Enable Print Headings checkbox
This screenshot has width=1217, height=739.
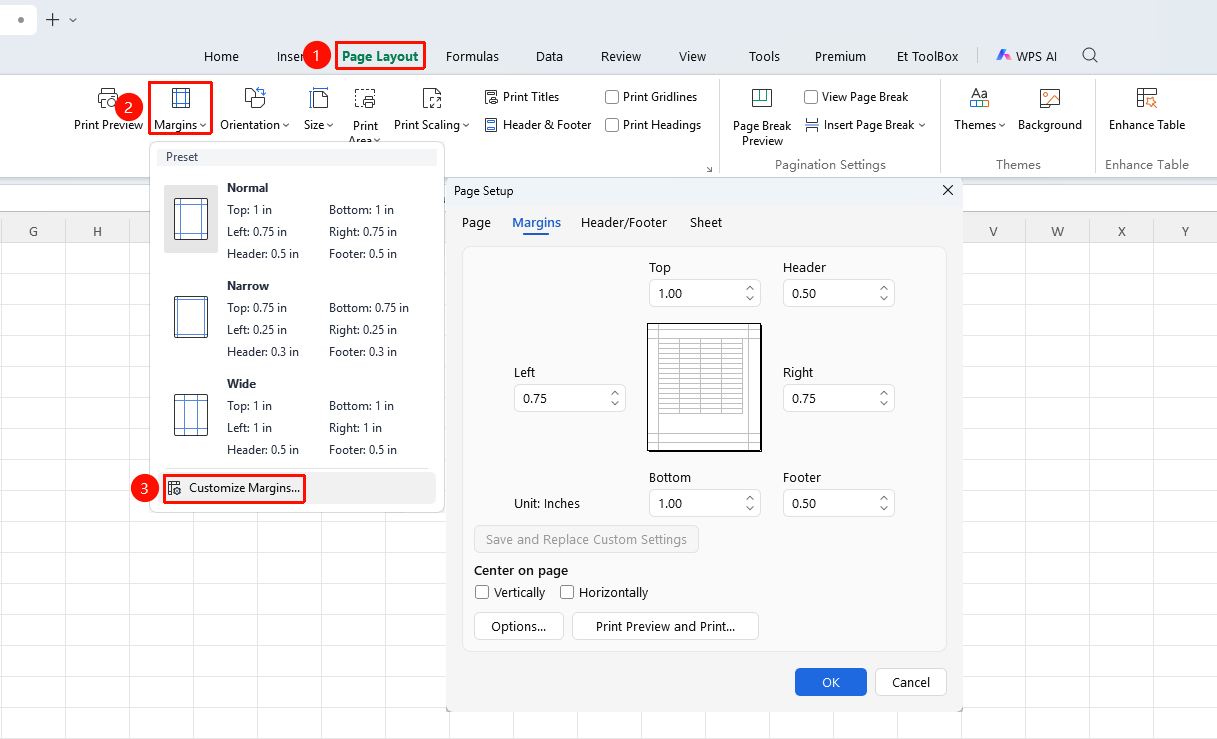point(612,125)
